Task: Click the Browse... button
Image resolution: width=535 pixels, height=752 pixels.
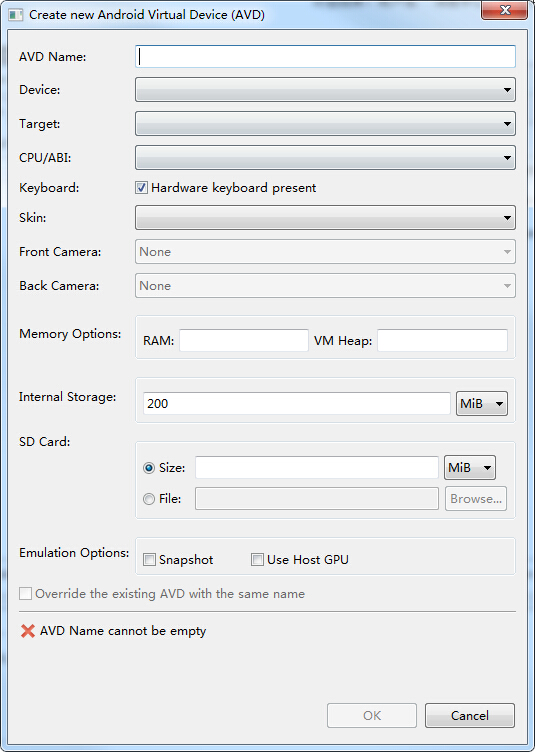Action: pyautogui.click(x=476, y=499)
